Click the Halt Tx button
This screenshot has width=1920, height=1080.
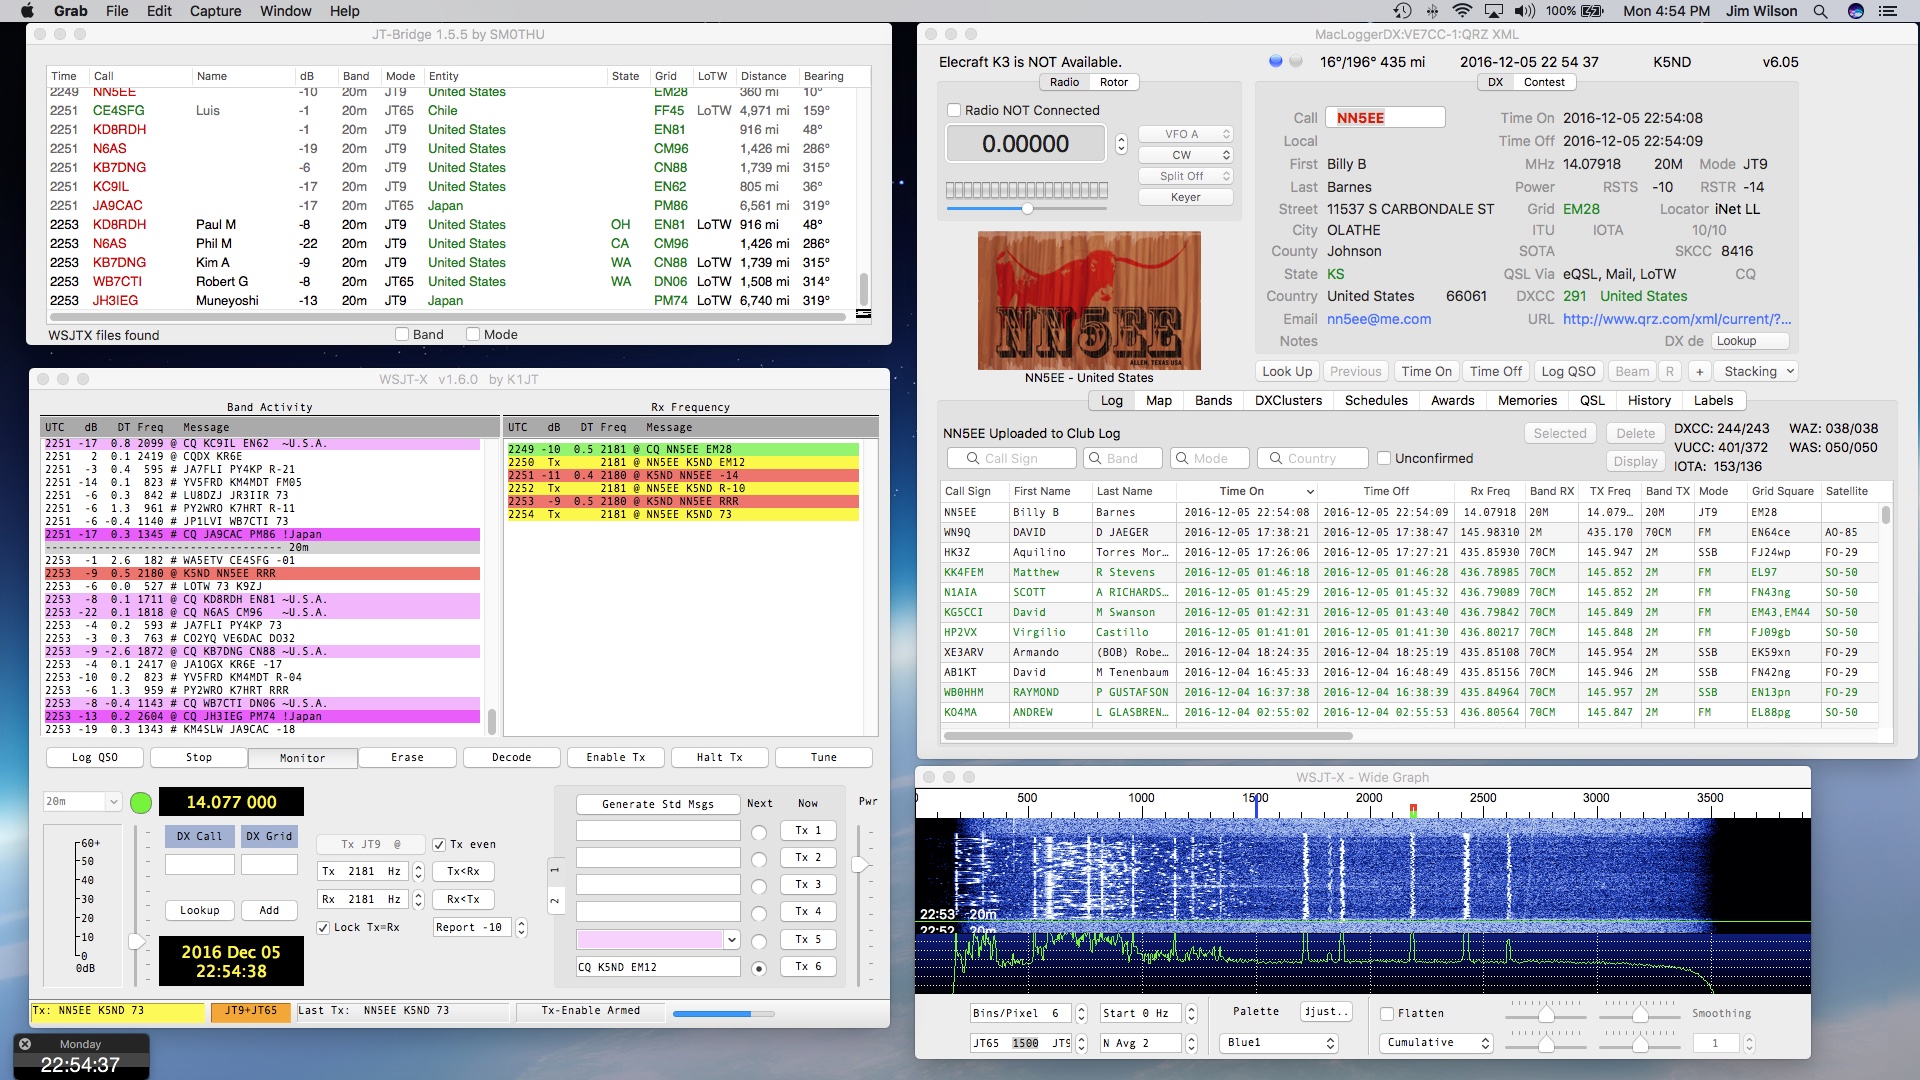[720, 757]
